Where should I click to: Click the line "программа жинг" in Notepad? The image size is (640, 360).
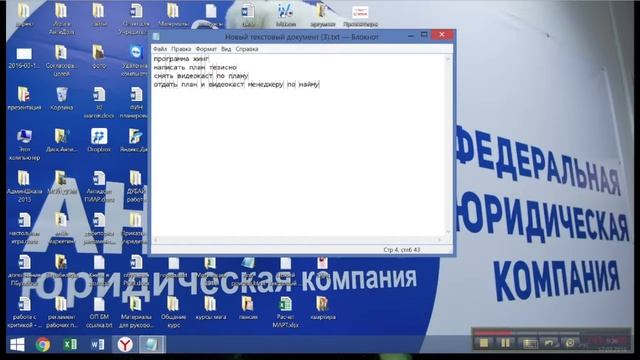coord(181,59)
